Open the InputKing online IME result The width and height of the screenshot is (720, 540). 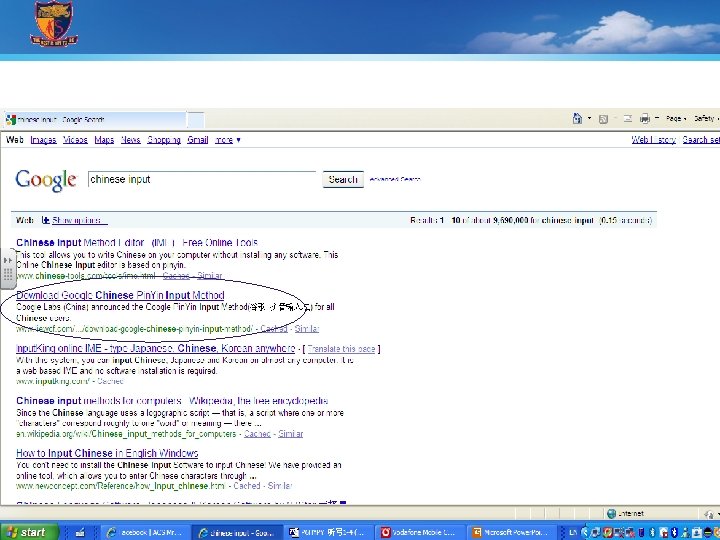click(x=155, y=348)
